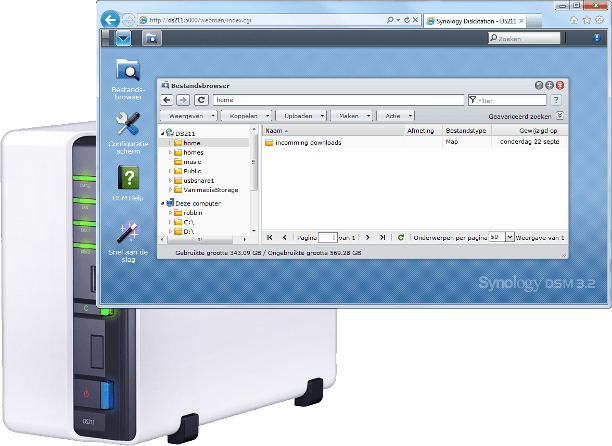Click the green refresh icon in pagination bar
Viewport: 612px width, 446px height.
(x=401, y=237)
